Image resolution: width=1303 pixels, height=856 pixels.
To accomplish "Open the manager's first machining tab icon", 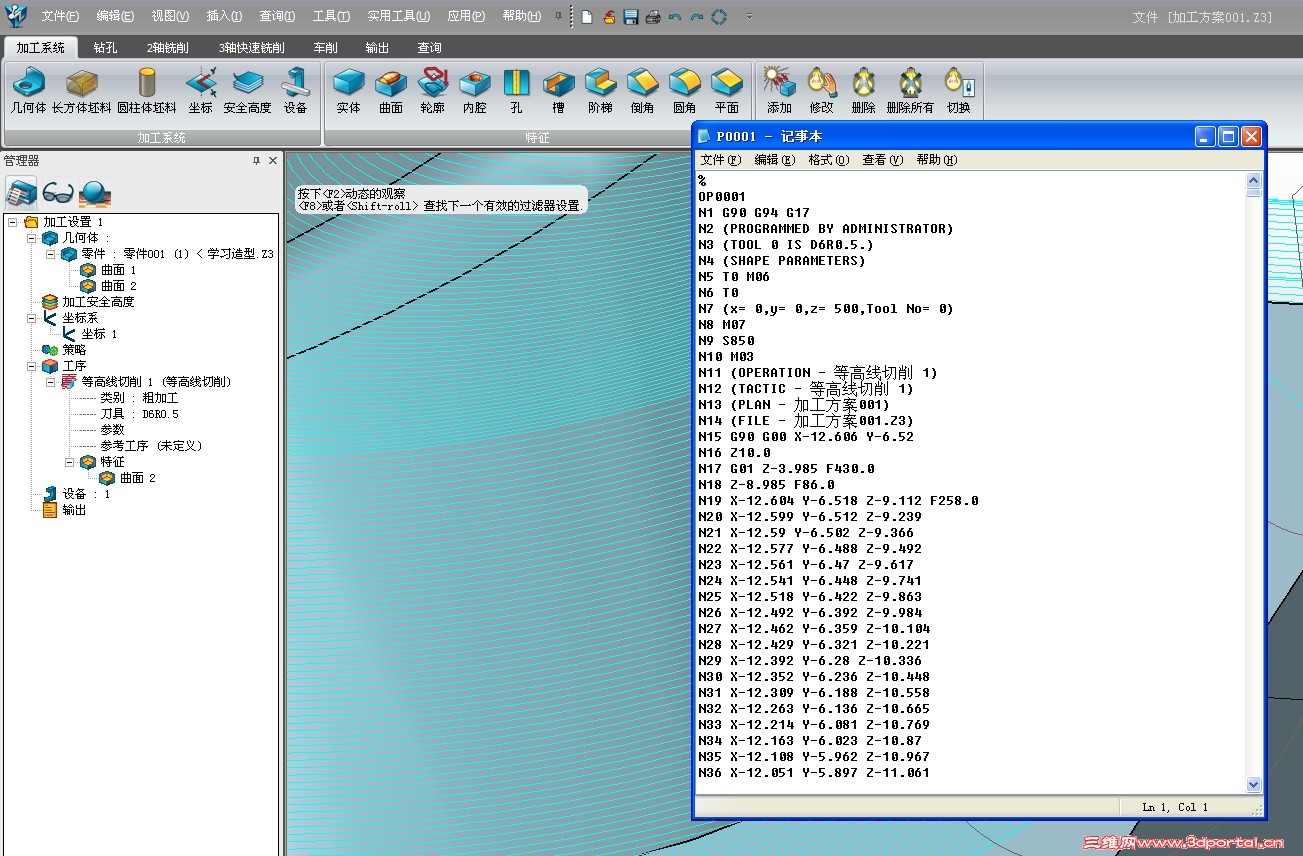I will (x=21, y=192).
